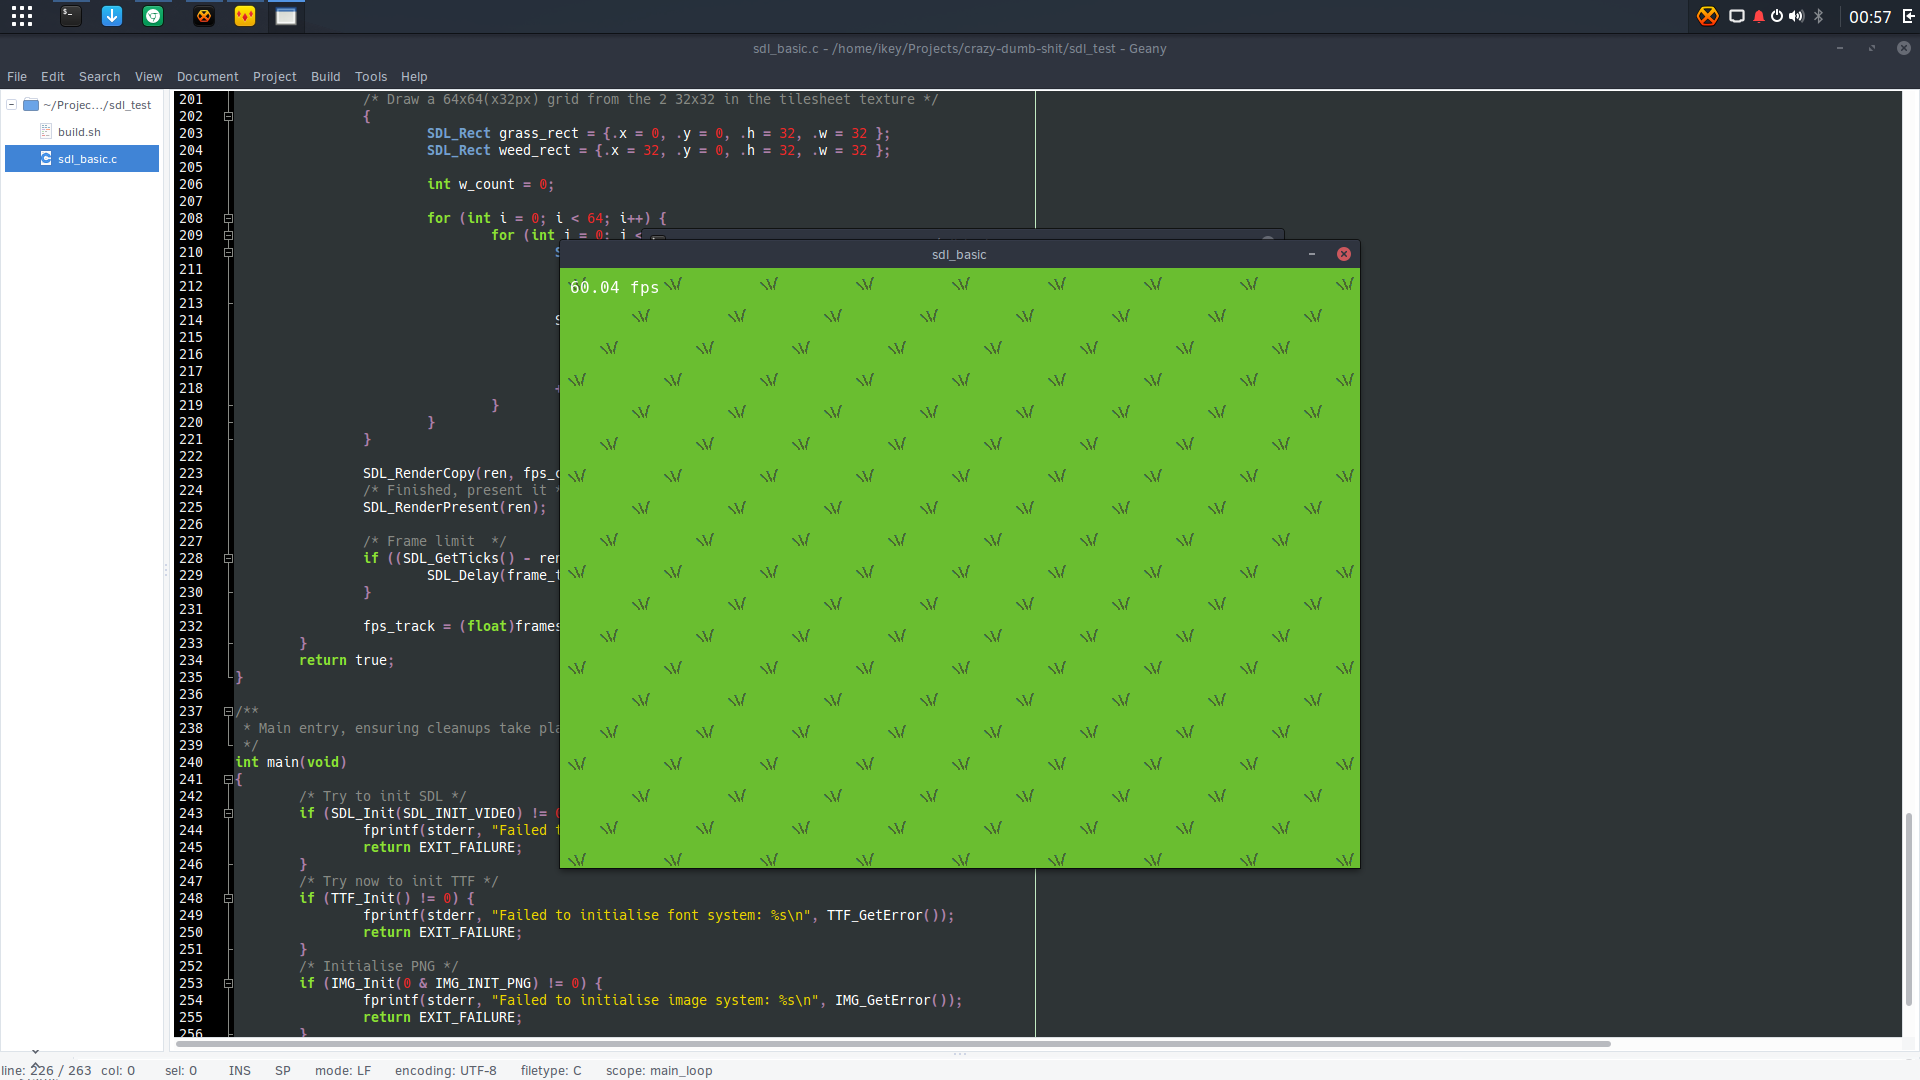Click the Bluetooth tray icon
The height and width of the screenshot is (1080, 1920).
pos(1819,16)
